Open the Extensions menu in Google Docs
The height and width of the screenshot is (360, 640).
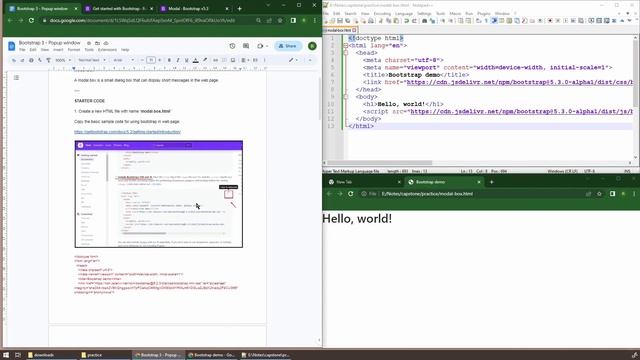click(107, 50)
